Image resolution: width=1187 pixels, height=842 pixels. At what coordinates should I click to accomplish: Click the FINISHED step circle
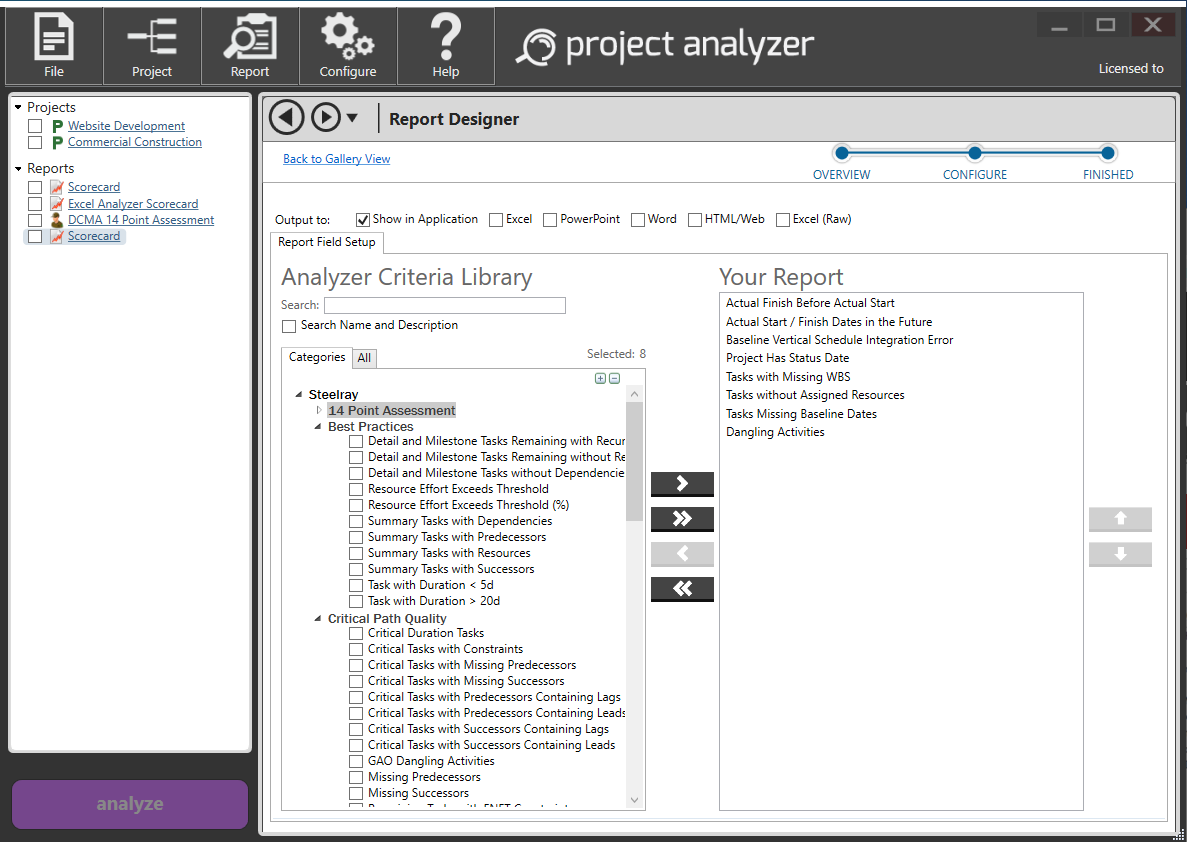click(1108, 154)
